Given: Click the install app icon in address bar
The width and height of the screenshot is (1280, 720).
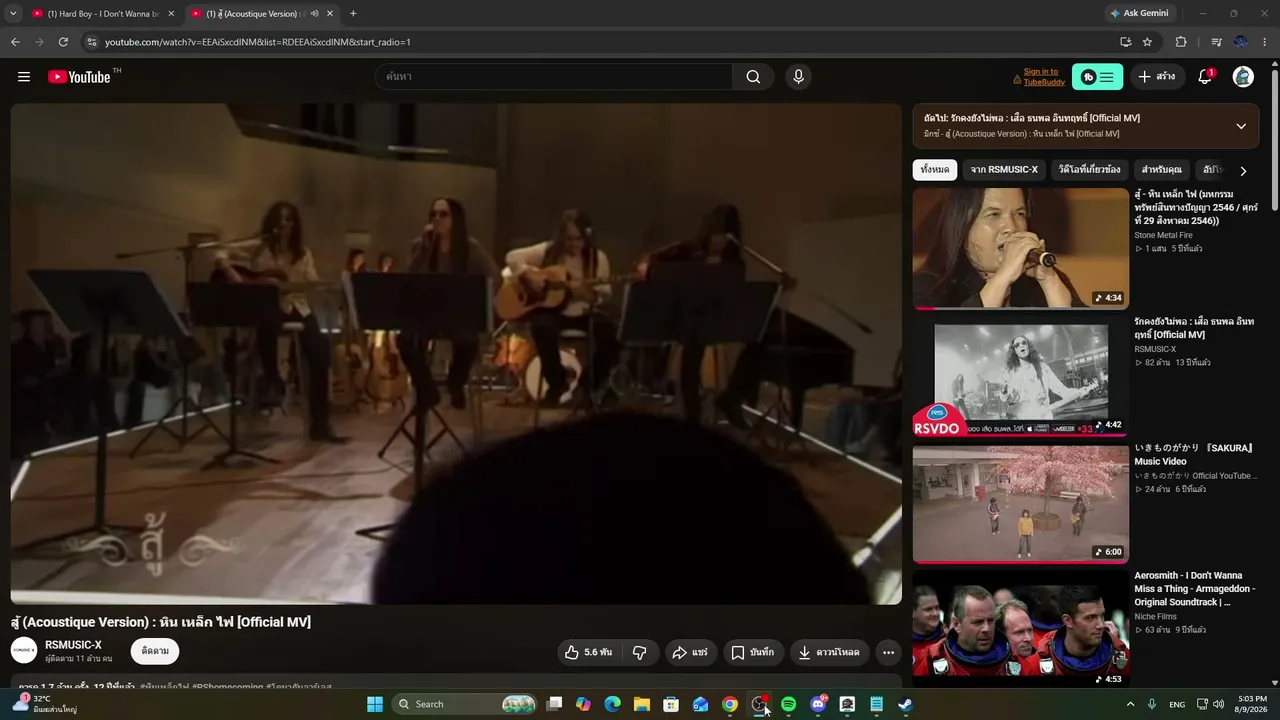Looking at the screenshot, I should pyautogui.click(x=1125, y=42).
